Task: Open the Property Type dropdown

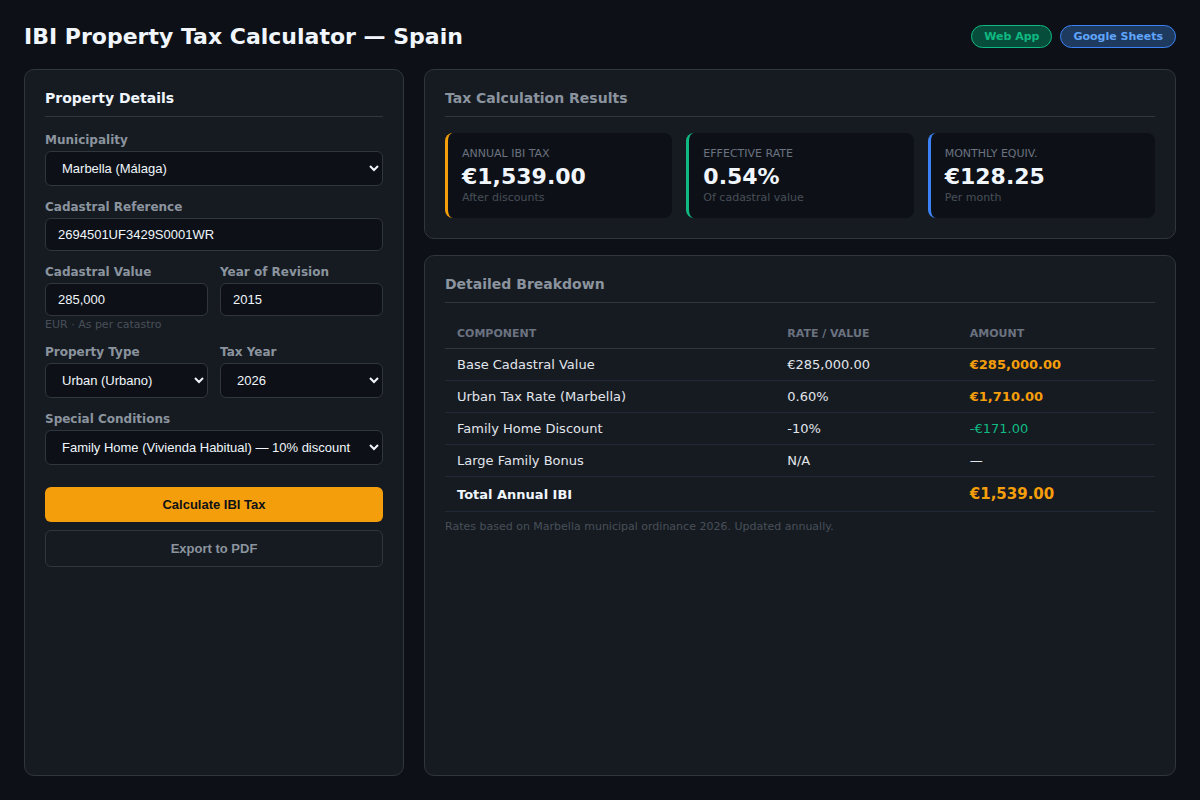Action: point(126,380)
